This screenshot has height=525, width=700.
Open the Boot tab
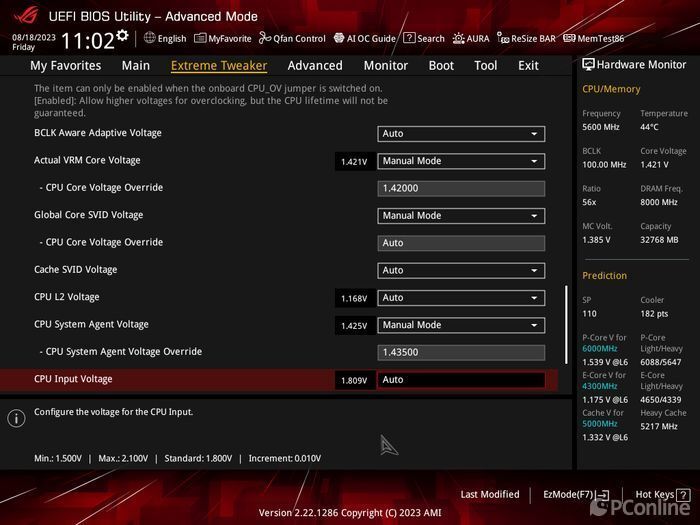[x=441, y=66]
